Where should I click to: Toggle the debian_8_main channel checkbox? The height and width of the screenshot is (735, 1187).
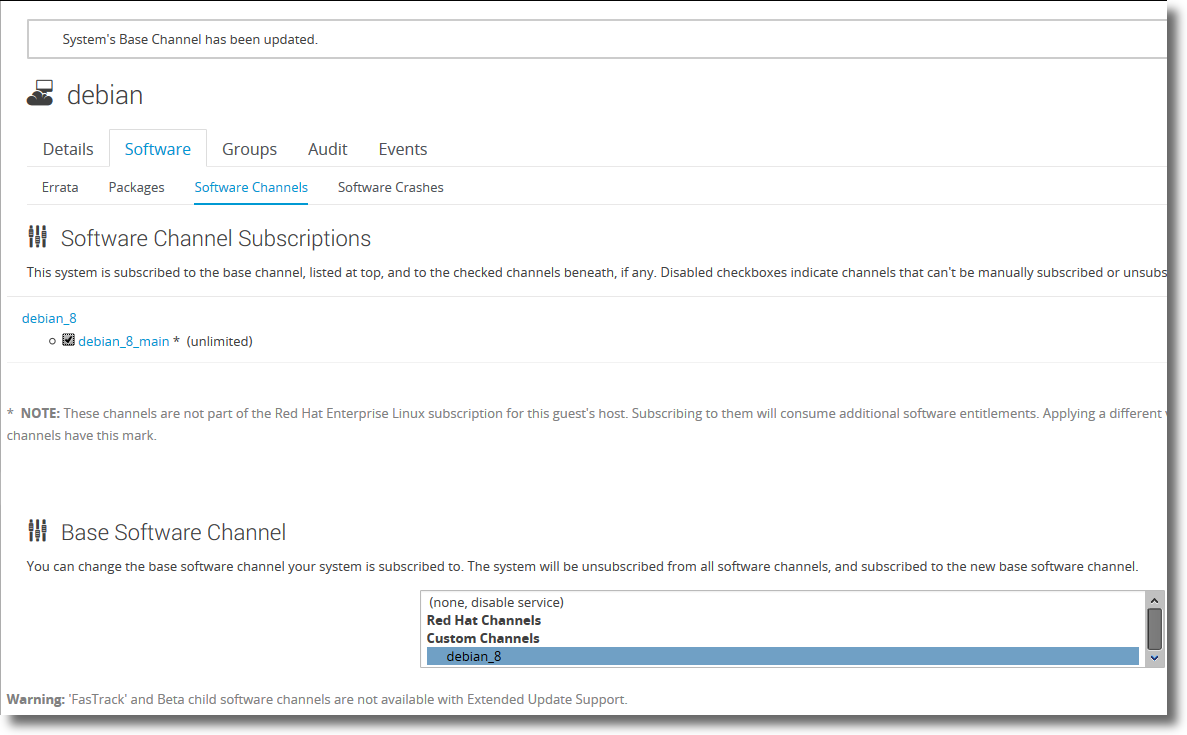coord(68,340)
